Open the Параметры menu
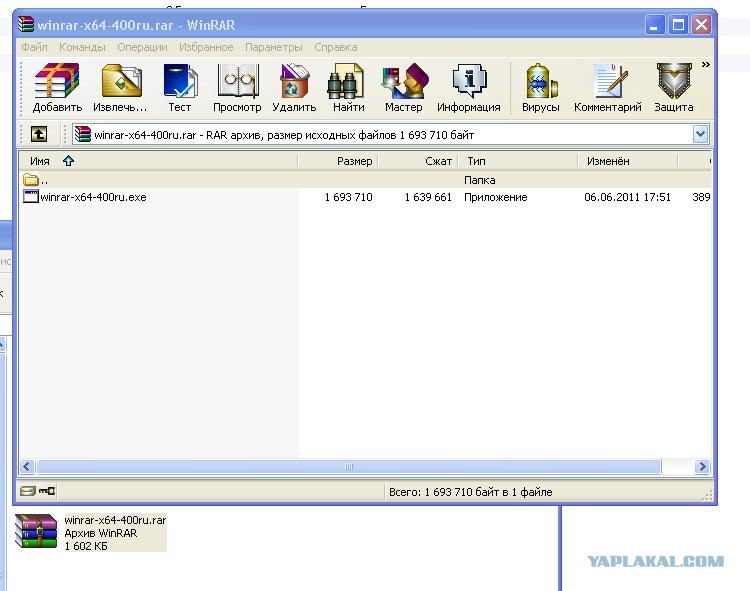Screen dimensions: 750x591 pos(274,47)
